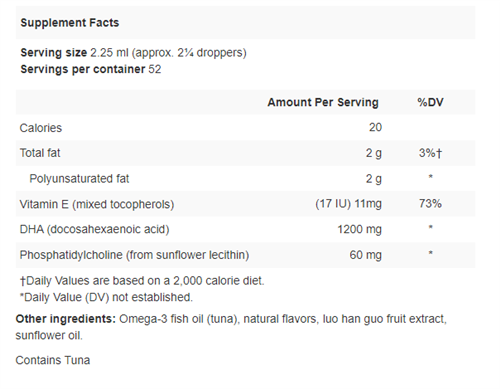The height and width of the screenshot is (389, 500).
Task: Select the Total fat row label
Action: [40, 153]
